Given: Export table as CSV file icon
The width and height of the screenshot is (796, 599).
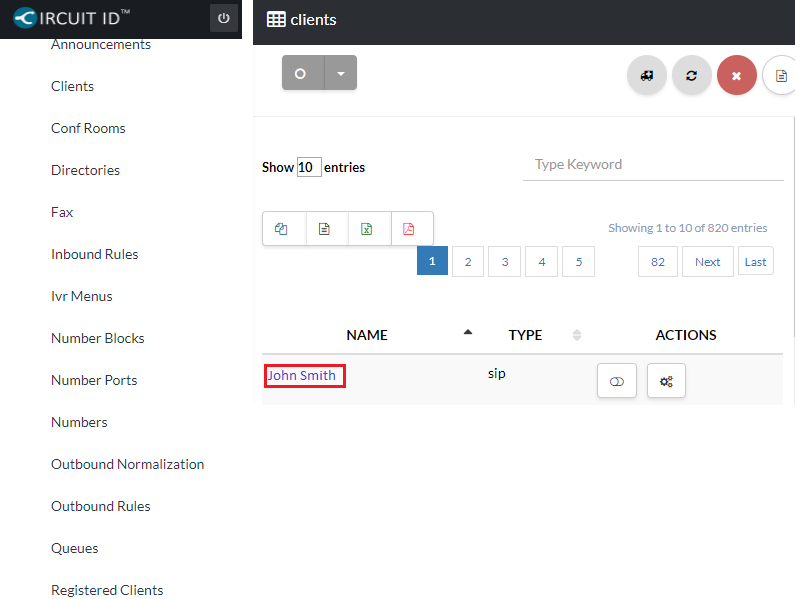Looking at the screenshot, I should [x=325, y=229].
